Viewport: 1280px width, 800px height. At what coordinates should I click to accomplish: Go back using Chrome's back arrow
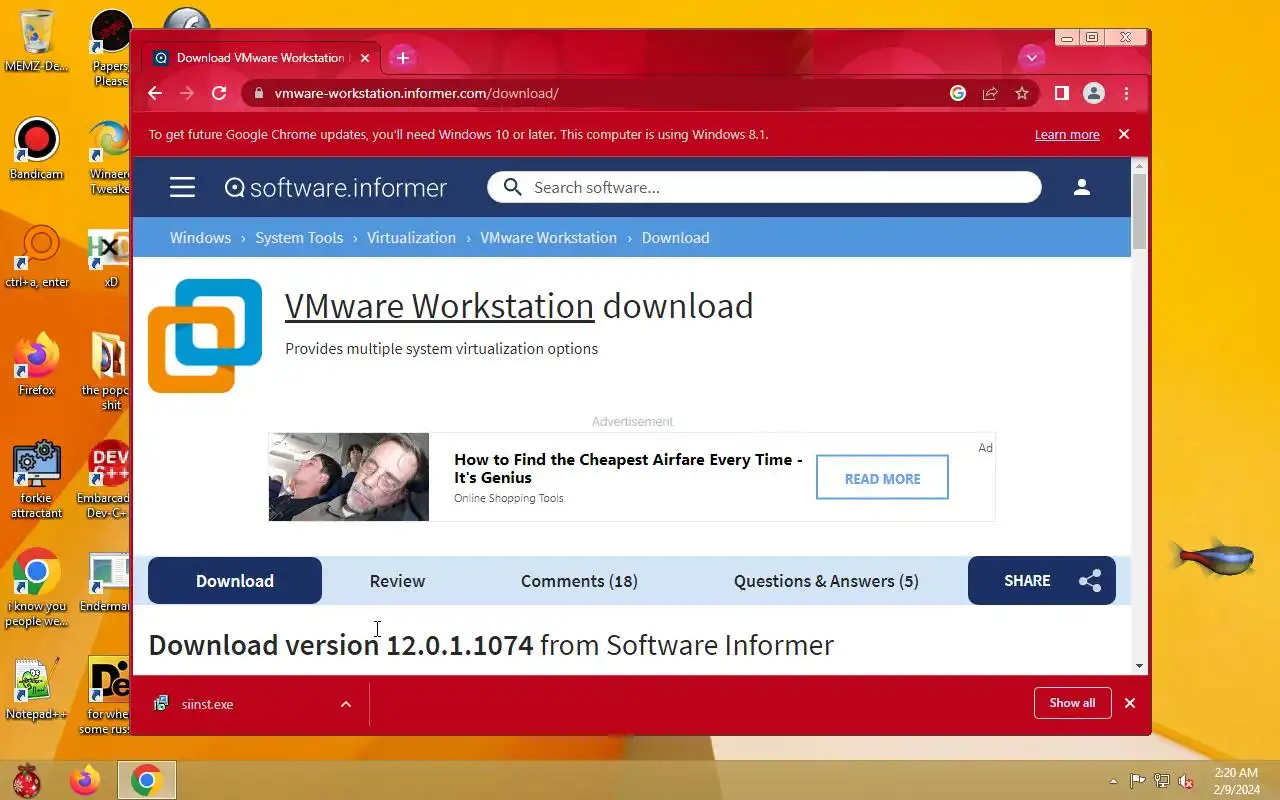tap(155, 93)
